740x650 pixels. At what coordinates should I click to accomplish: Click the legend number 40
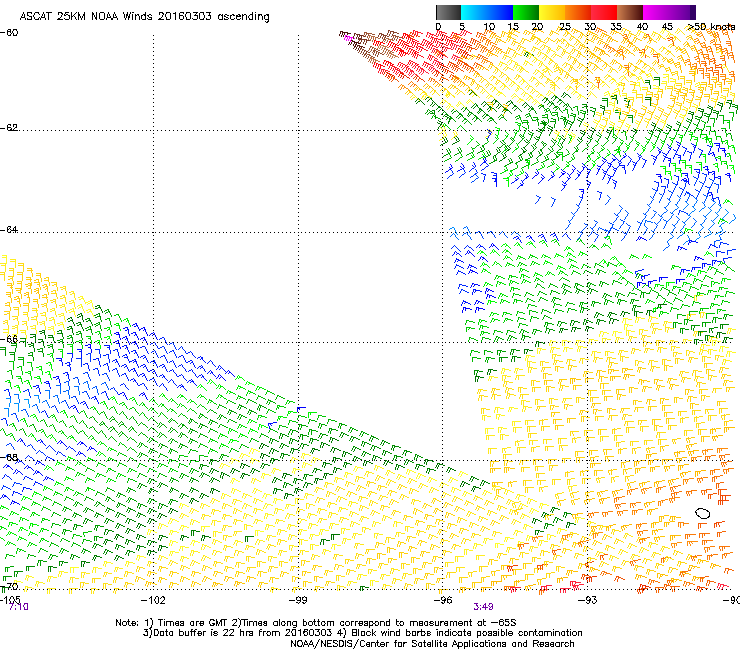click(643, 27)
